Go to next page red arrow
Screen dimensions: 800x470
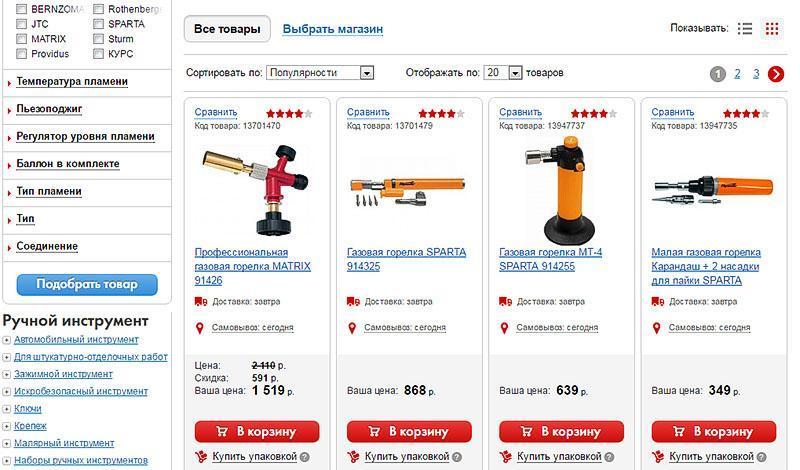click(x=776, y=74)
